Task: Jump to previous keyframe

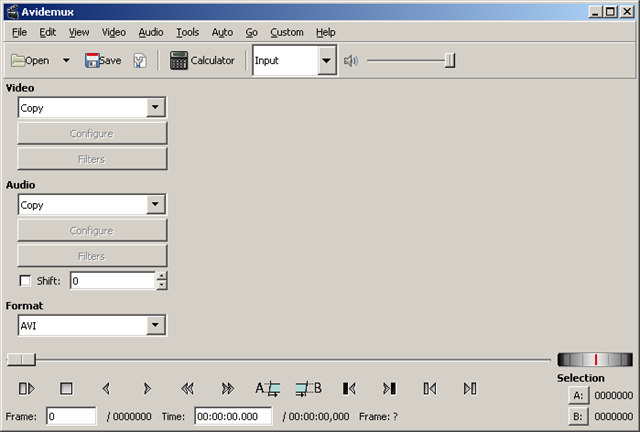Action: pyautogui.click(x=187, y=388)
